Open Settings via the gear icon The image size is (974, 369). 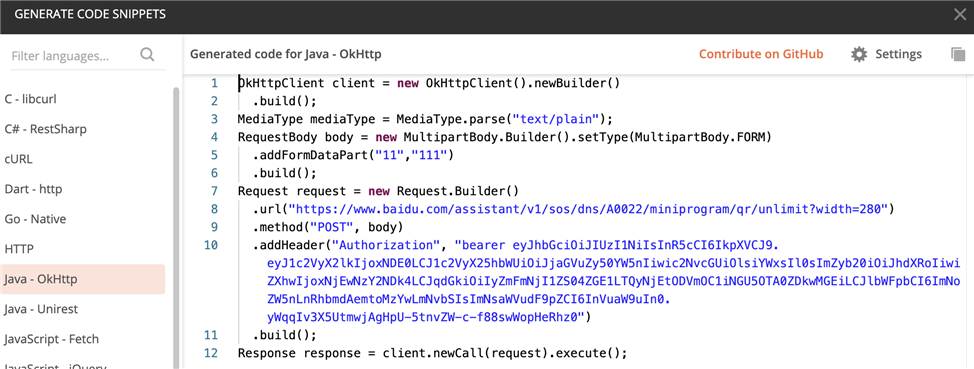[858, 54]
